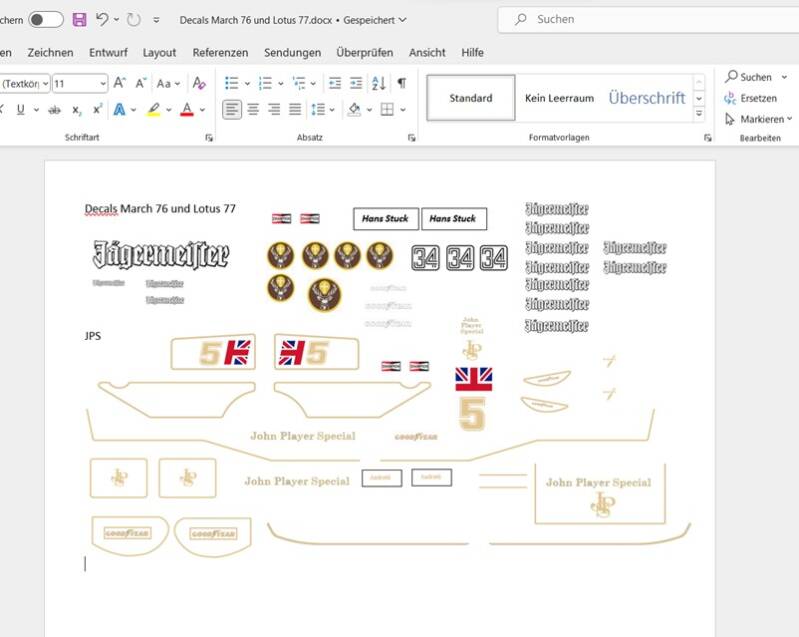Image resolution: width=799 pixels, height=637 pixels.
Task: Open the Hilfe tab
Action: 472,52
